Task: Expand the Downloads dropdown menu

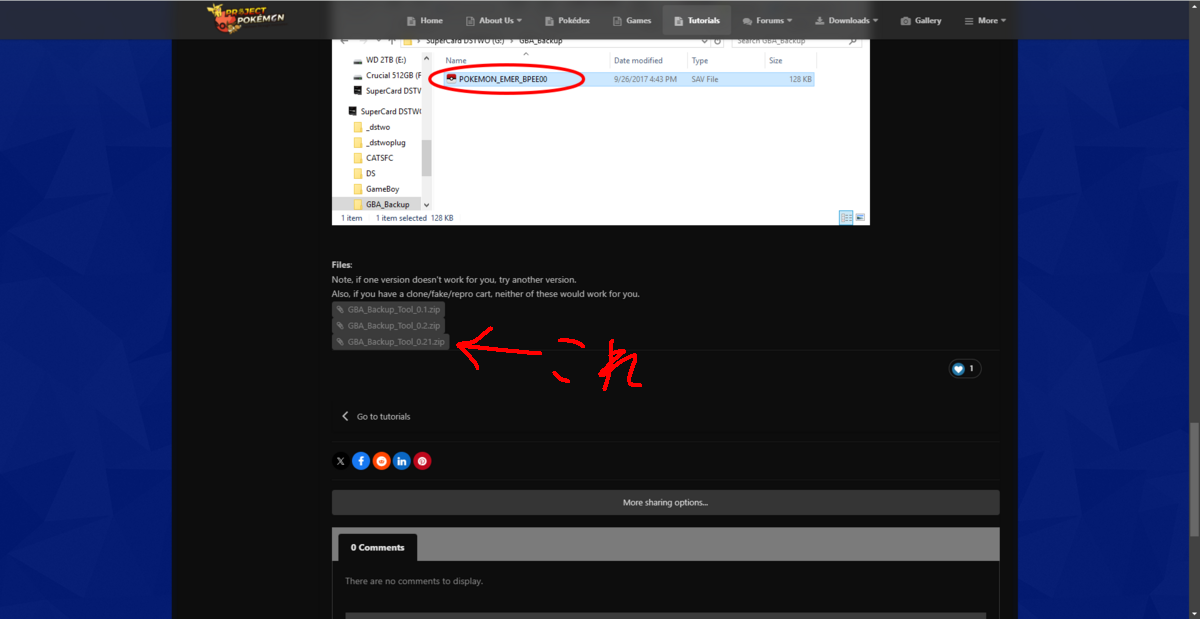Action: pos(846,20)
